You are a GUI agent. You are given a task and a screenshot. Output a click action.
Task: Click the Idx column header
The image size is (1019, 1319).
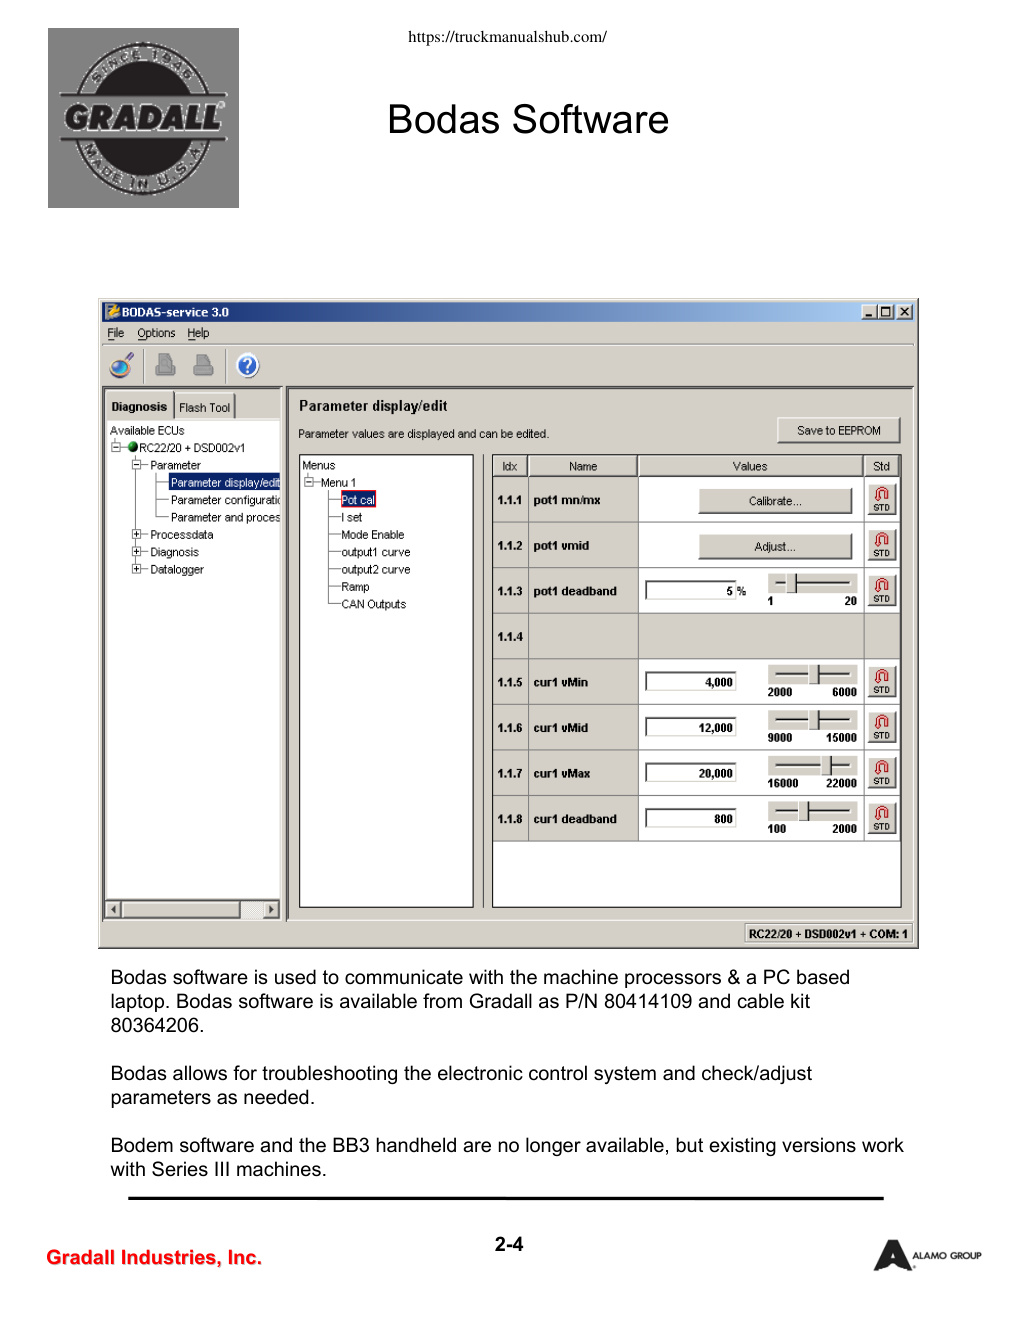pyautogui.click(x=510, y=466)
